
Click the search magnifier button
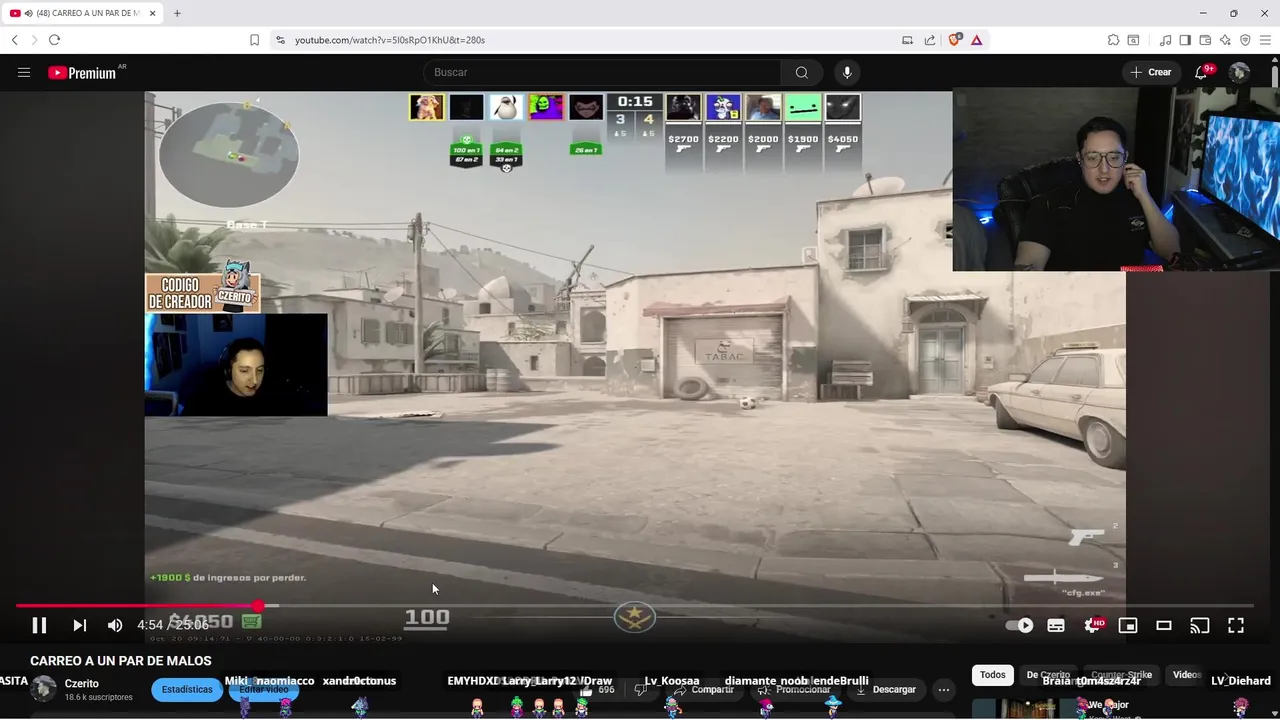click(802, 72)
